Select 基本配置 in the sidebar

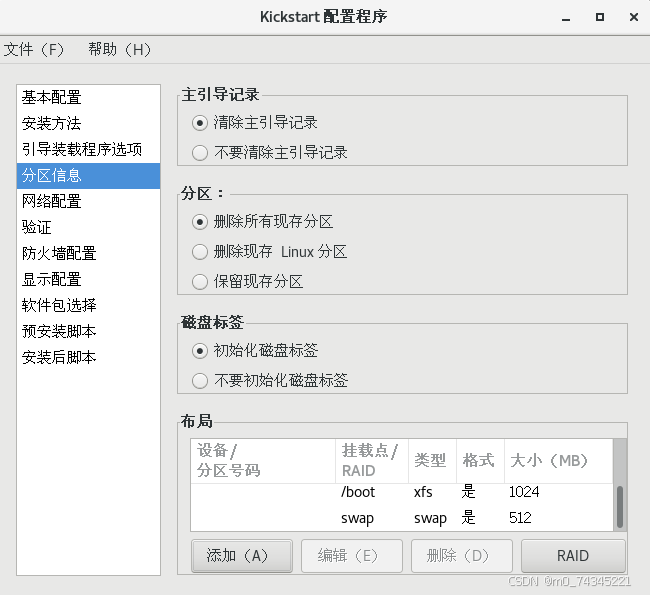(88, 97)
